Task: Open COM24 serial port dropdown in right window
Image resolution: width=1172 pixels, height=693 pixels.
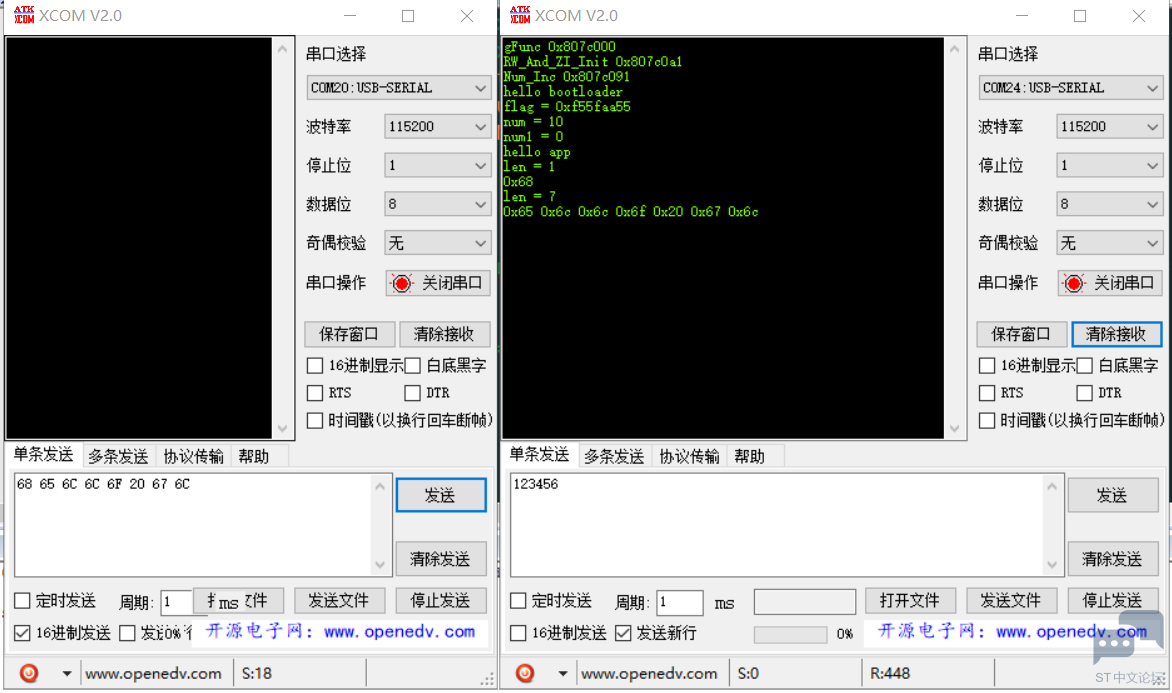Action: [1070, 87]
